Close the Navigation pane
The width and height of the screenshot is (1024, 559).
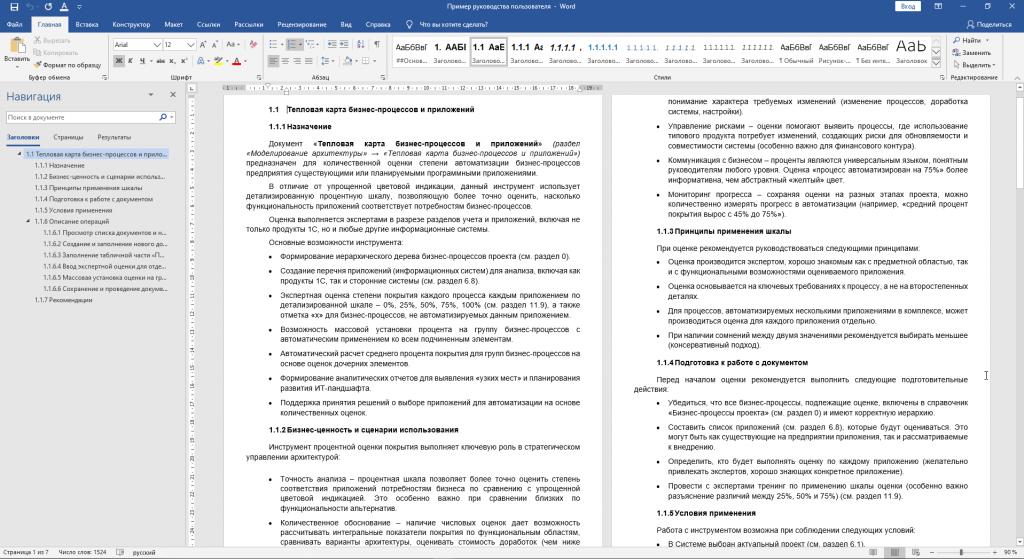click(x=173, y=95)
